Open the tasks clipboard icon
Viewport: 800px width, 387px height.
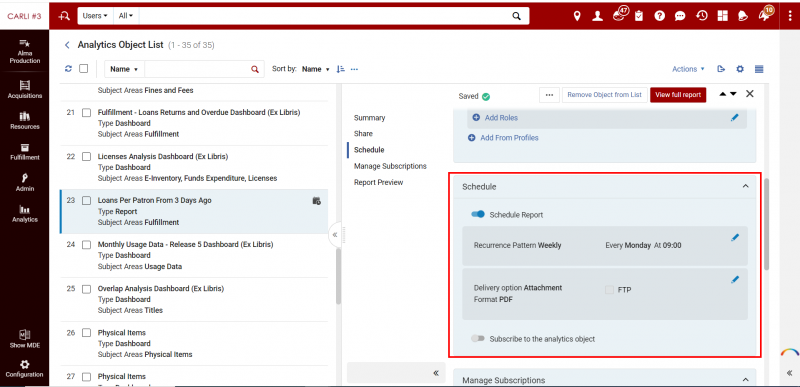639,16
